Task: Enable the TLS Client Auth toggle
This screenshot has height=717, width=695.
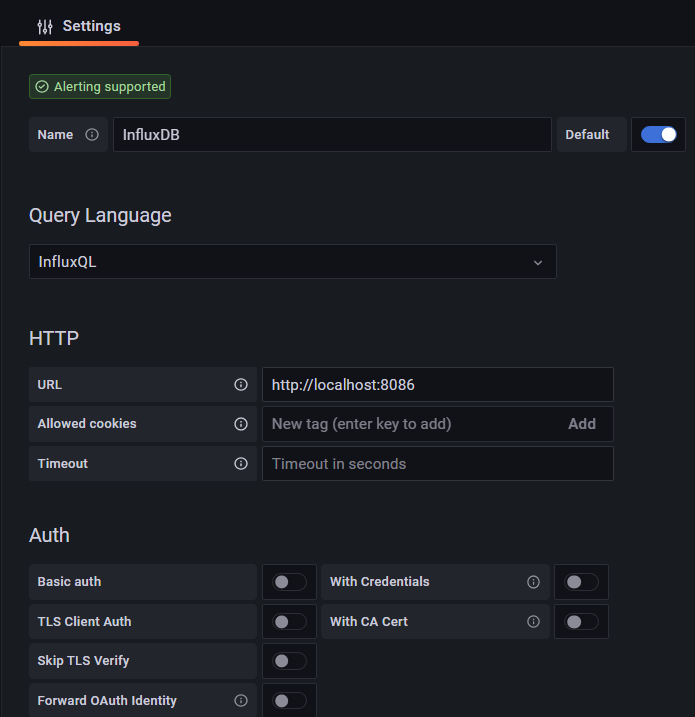Action: [x=289, y=621]
